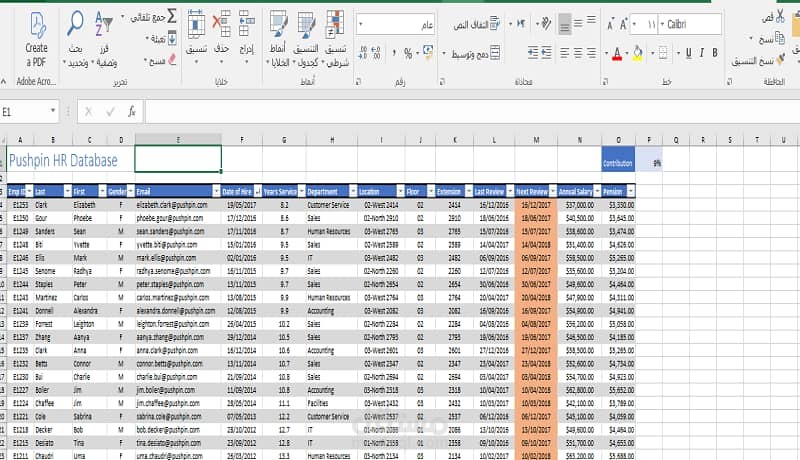The image size is (800, 460).
Task: Open the Cell Styles gallery
Action: tap(278, 38)
